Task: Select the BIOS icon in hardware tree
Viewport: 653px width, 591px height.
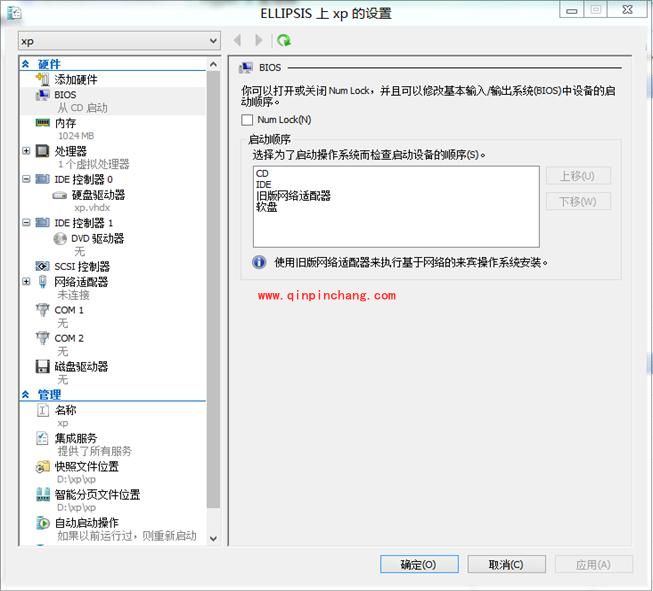Action: click(42, 95)
